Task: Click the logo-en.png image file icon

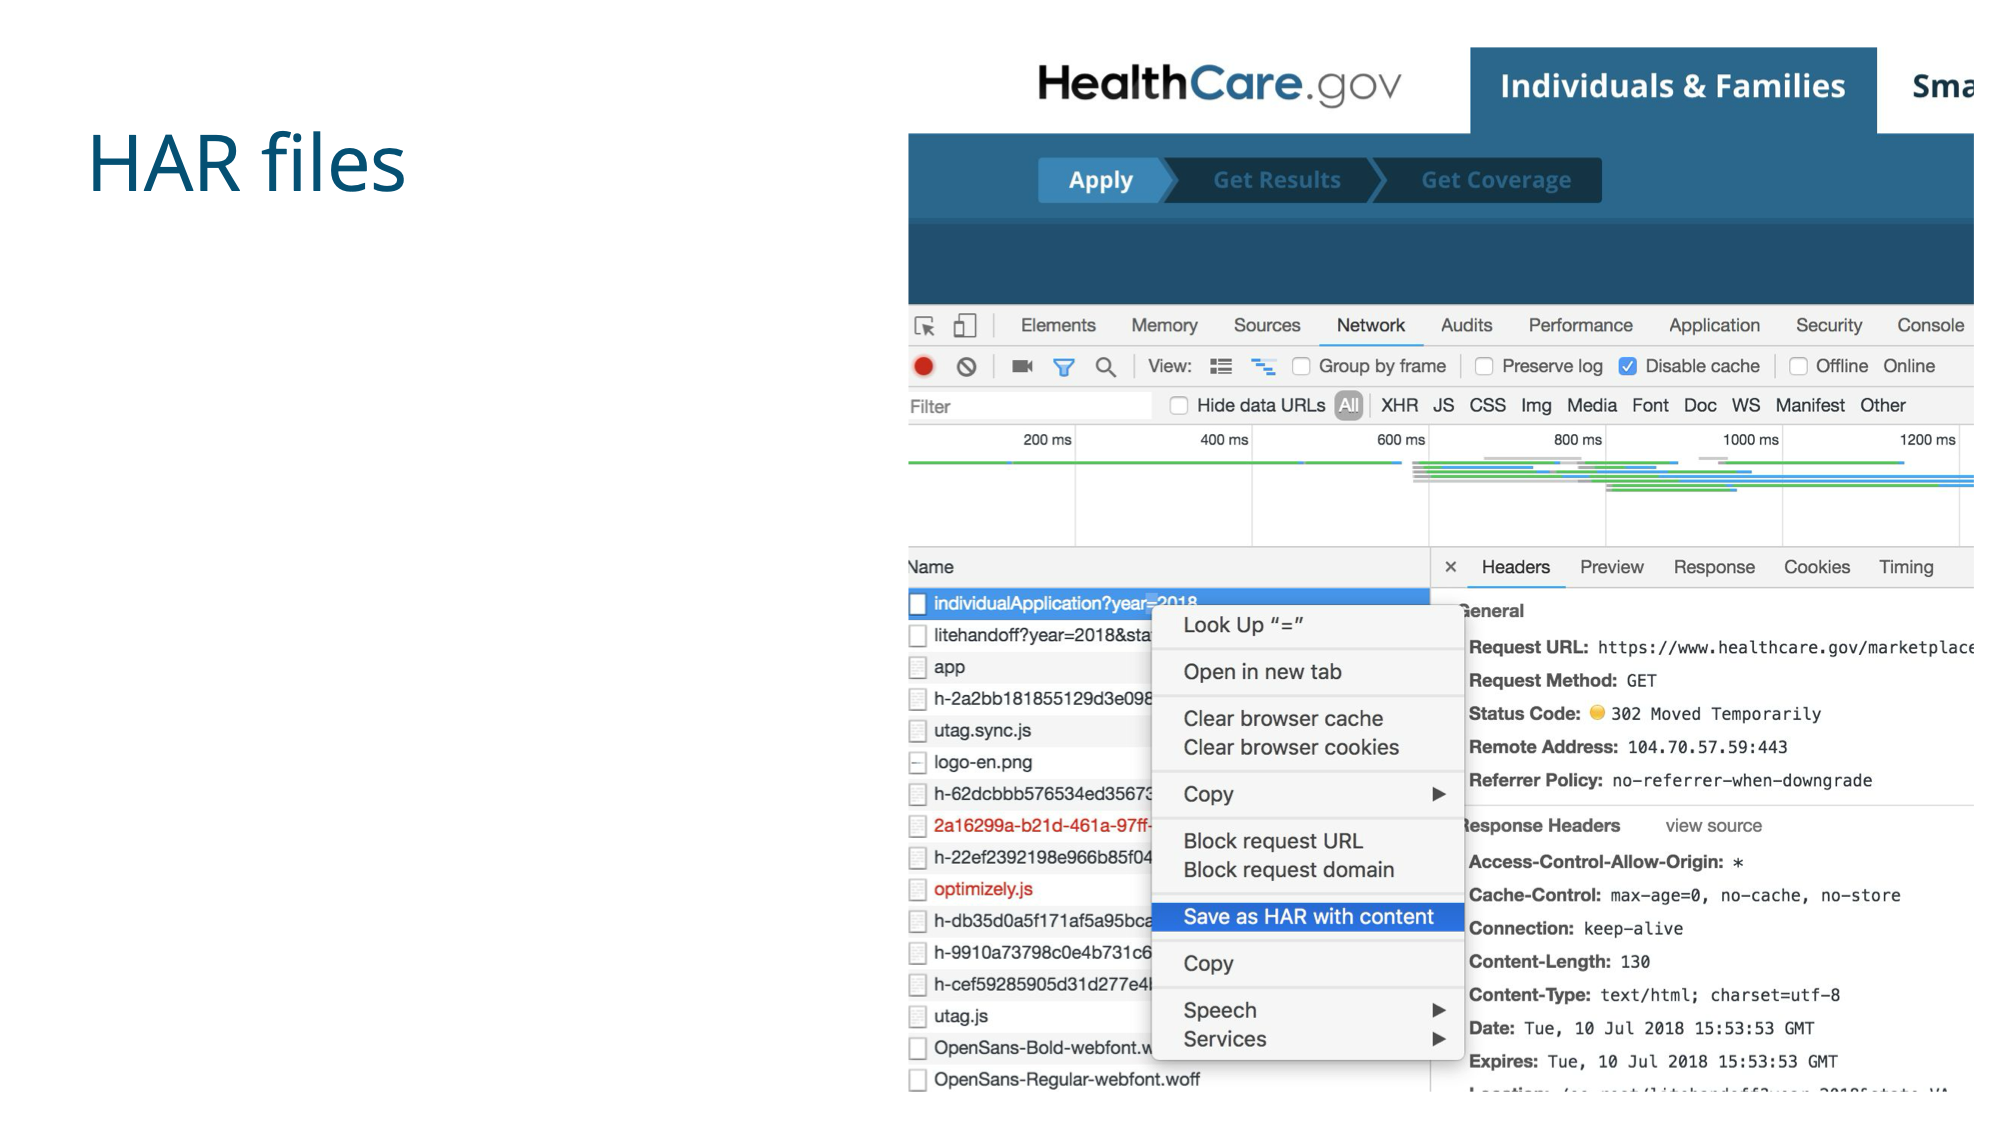Action: tap(918, 763)
